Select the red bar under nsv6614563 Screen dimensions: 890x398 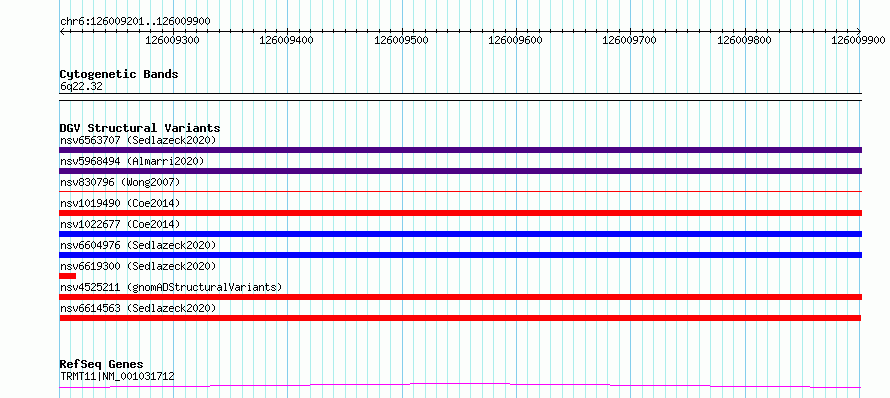click(x=460, y=318)
